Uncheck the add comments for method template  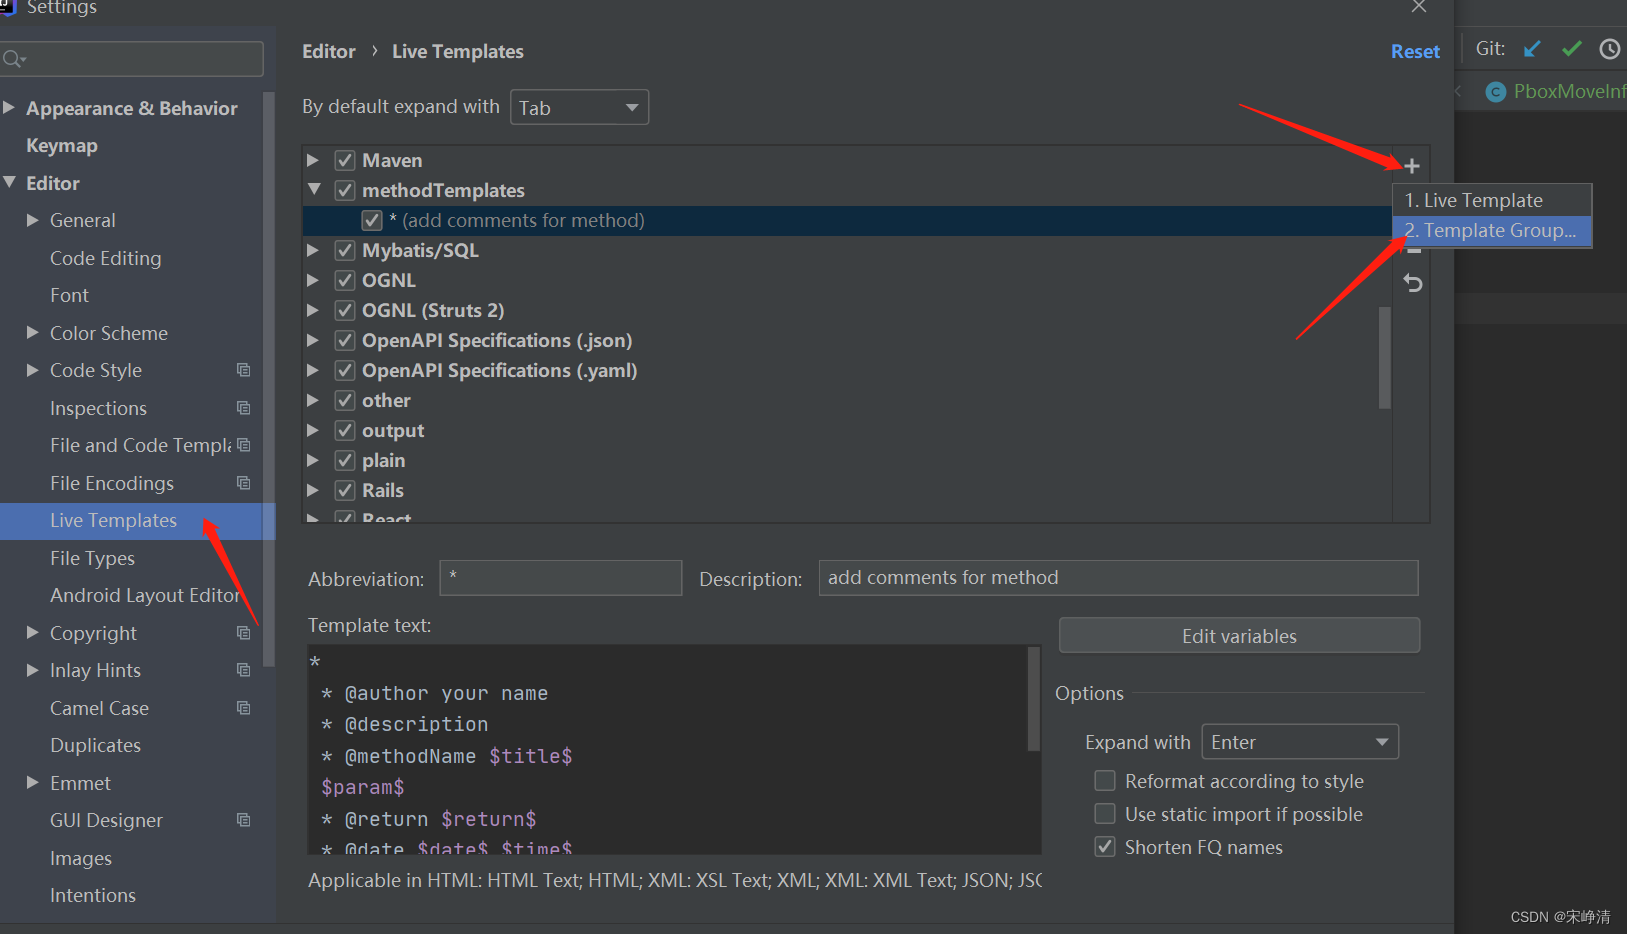coord(372,220)
